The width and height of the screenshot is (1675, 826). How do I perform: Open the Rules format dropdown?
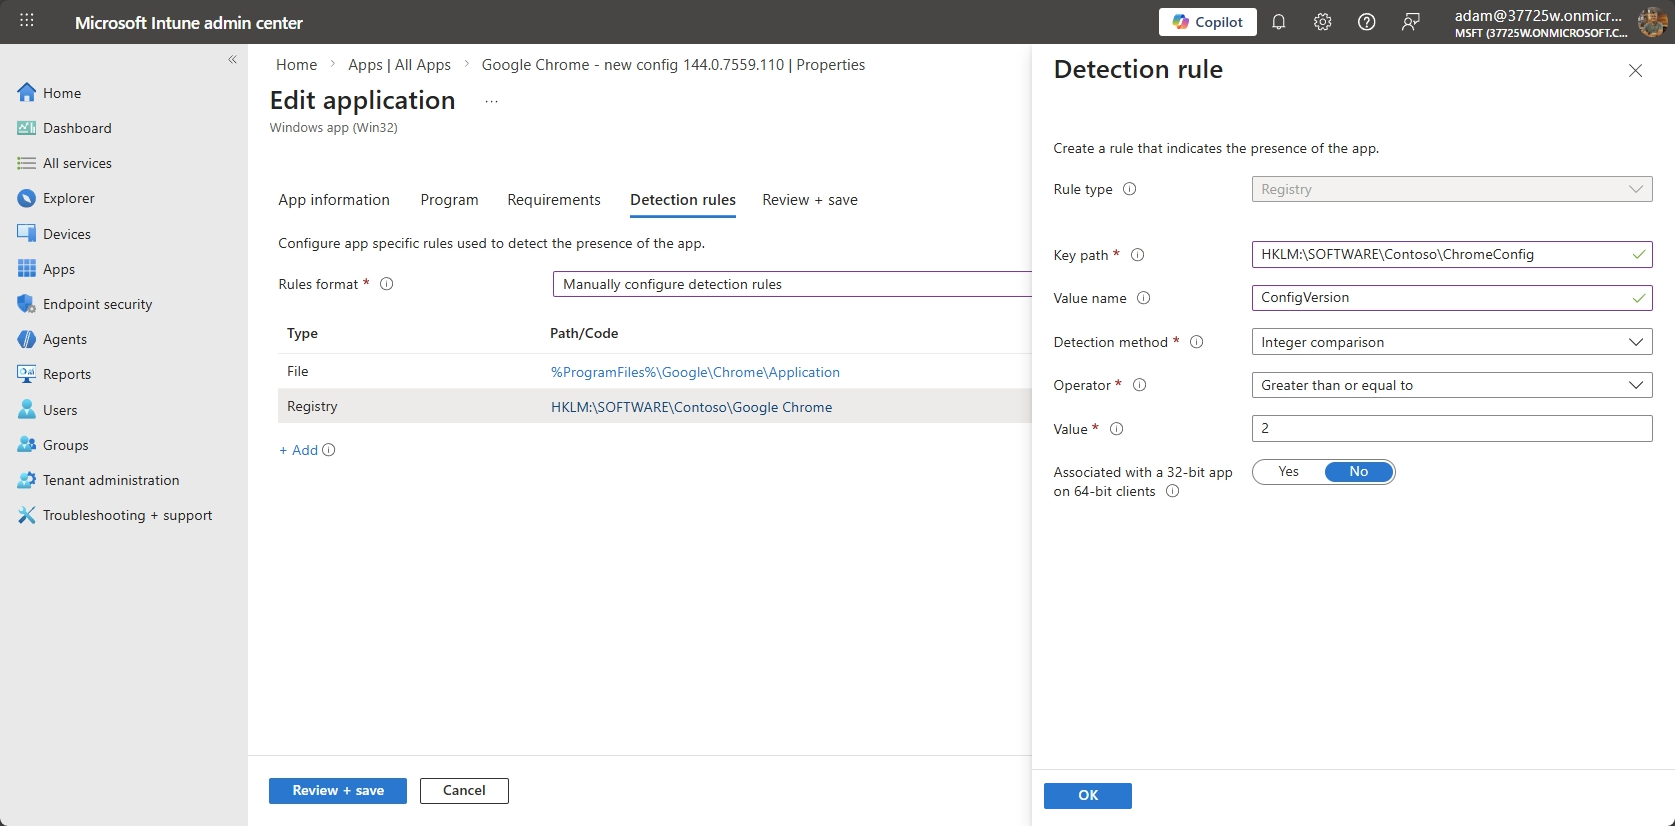click(790, 284)
